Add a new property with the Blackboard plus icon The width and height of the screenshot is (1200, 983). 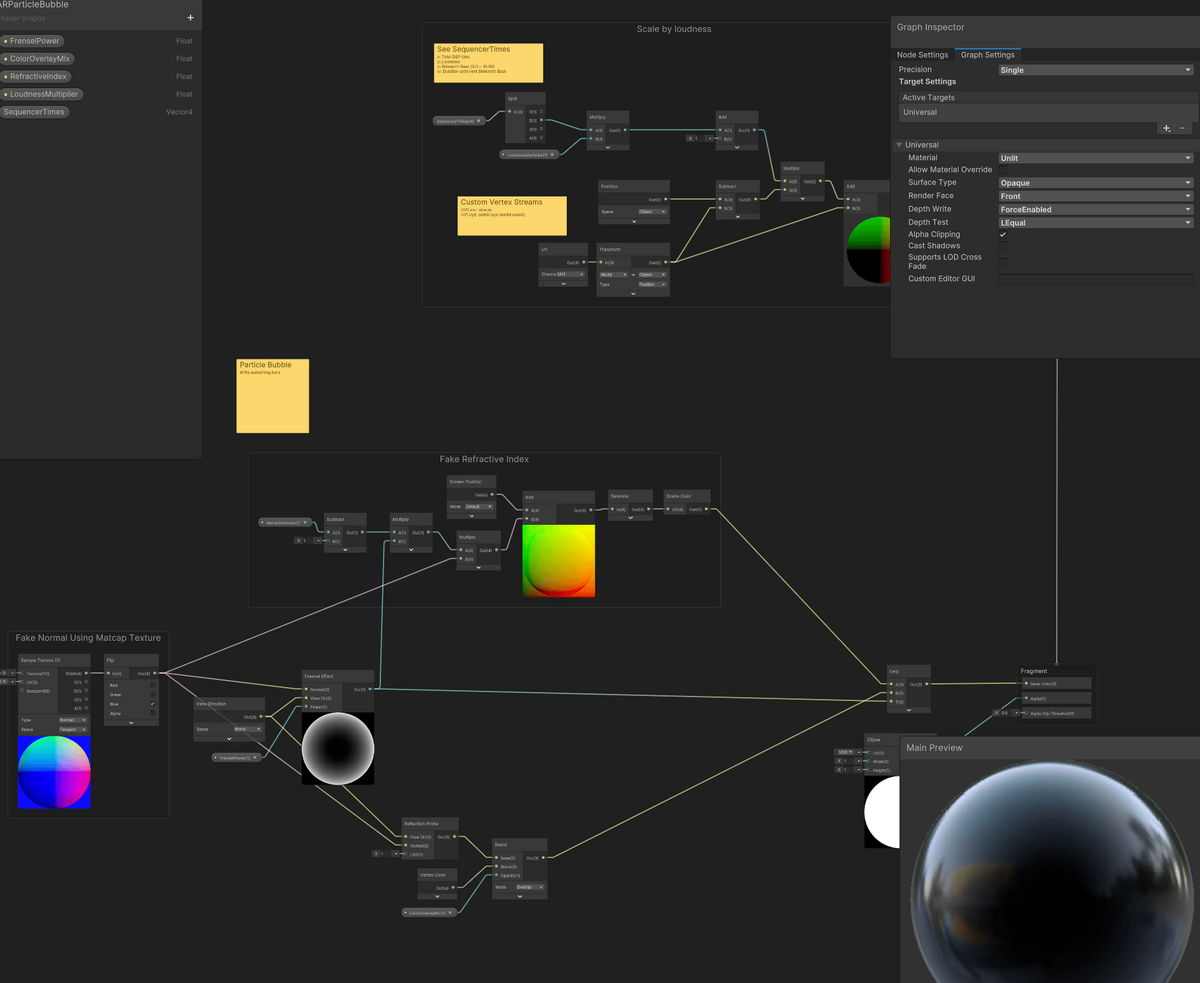tap(191, 18)
